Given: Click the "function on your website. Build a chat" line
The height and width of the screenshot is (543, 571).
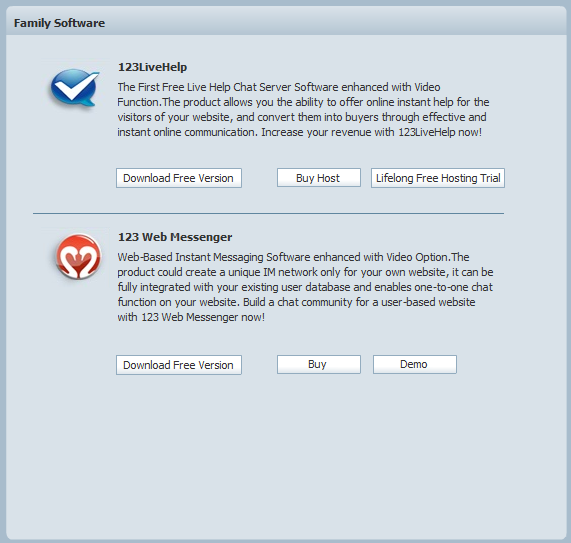Looking at the screenshot, I should click(296, 302).
